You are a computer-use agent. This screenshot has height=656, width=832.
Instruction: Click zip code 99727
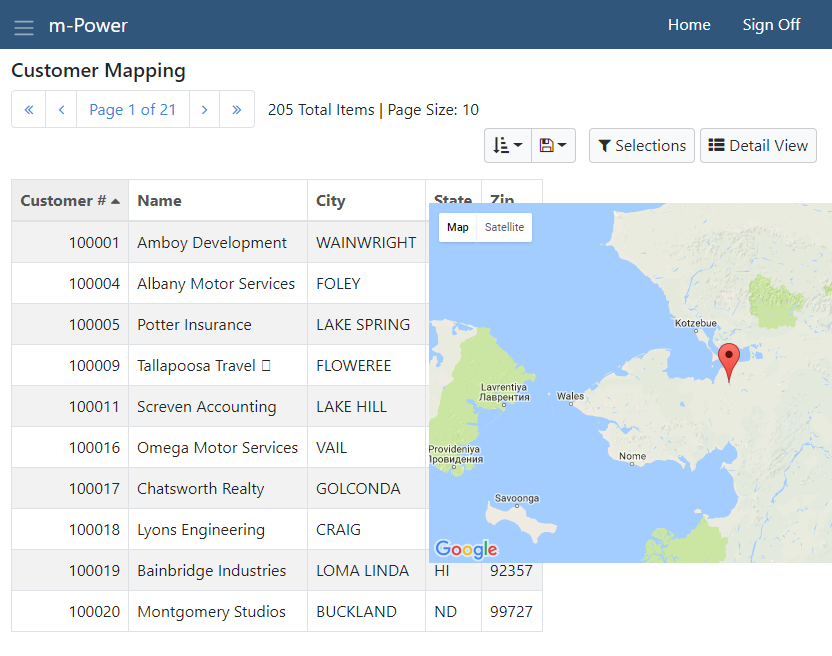point(511,611)
